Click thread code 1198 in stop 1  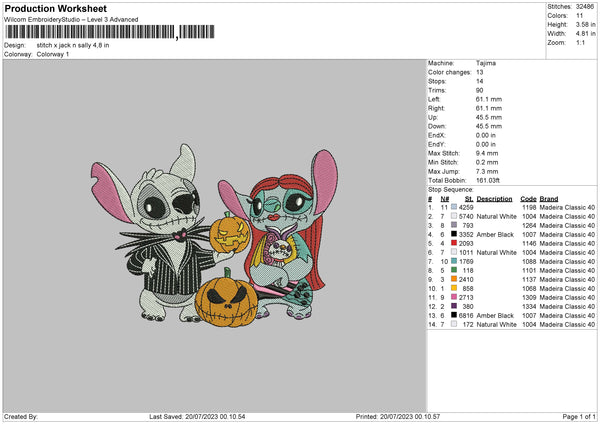click(x=529, y=207)
